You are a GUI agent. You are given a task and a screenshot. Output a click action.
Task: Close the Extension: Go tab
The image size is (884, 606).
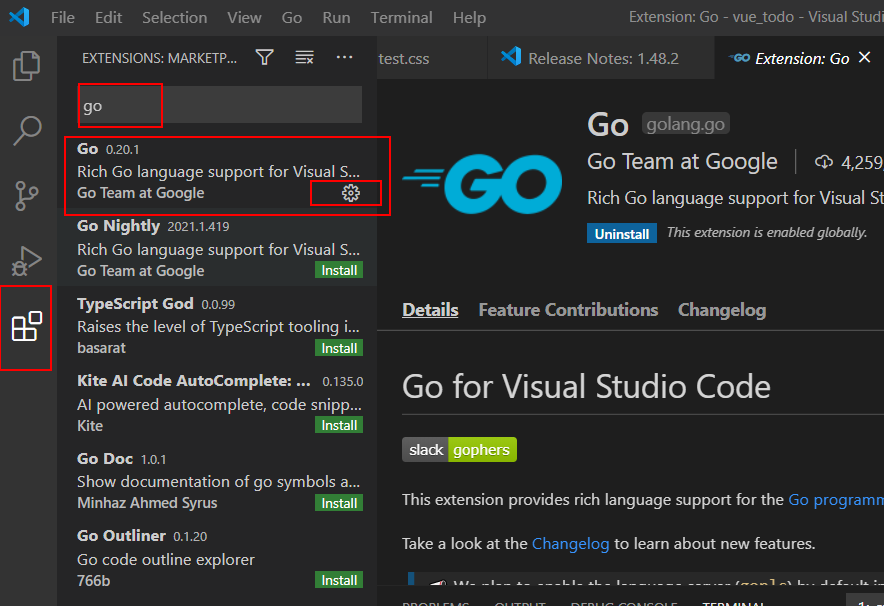864,57
